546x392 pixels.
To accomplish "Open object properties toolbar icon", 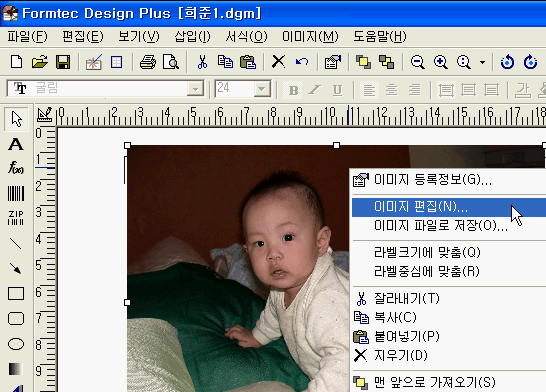I will (x=333, y=62).
